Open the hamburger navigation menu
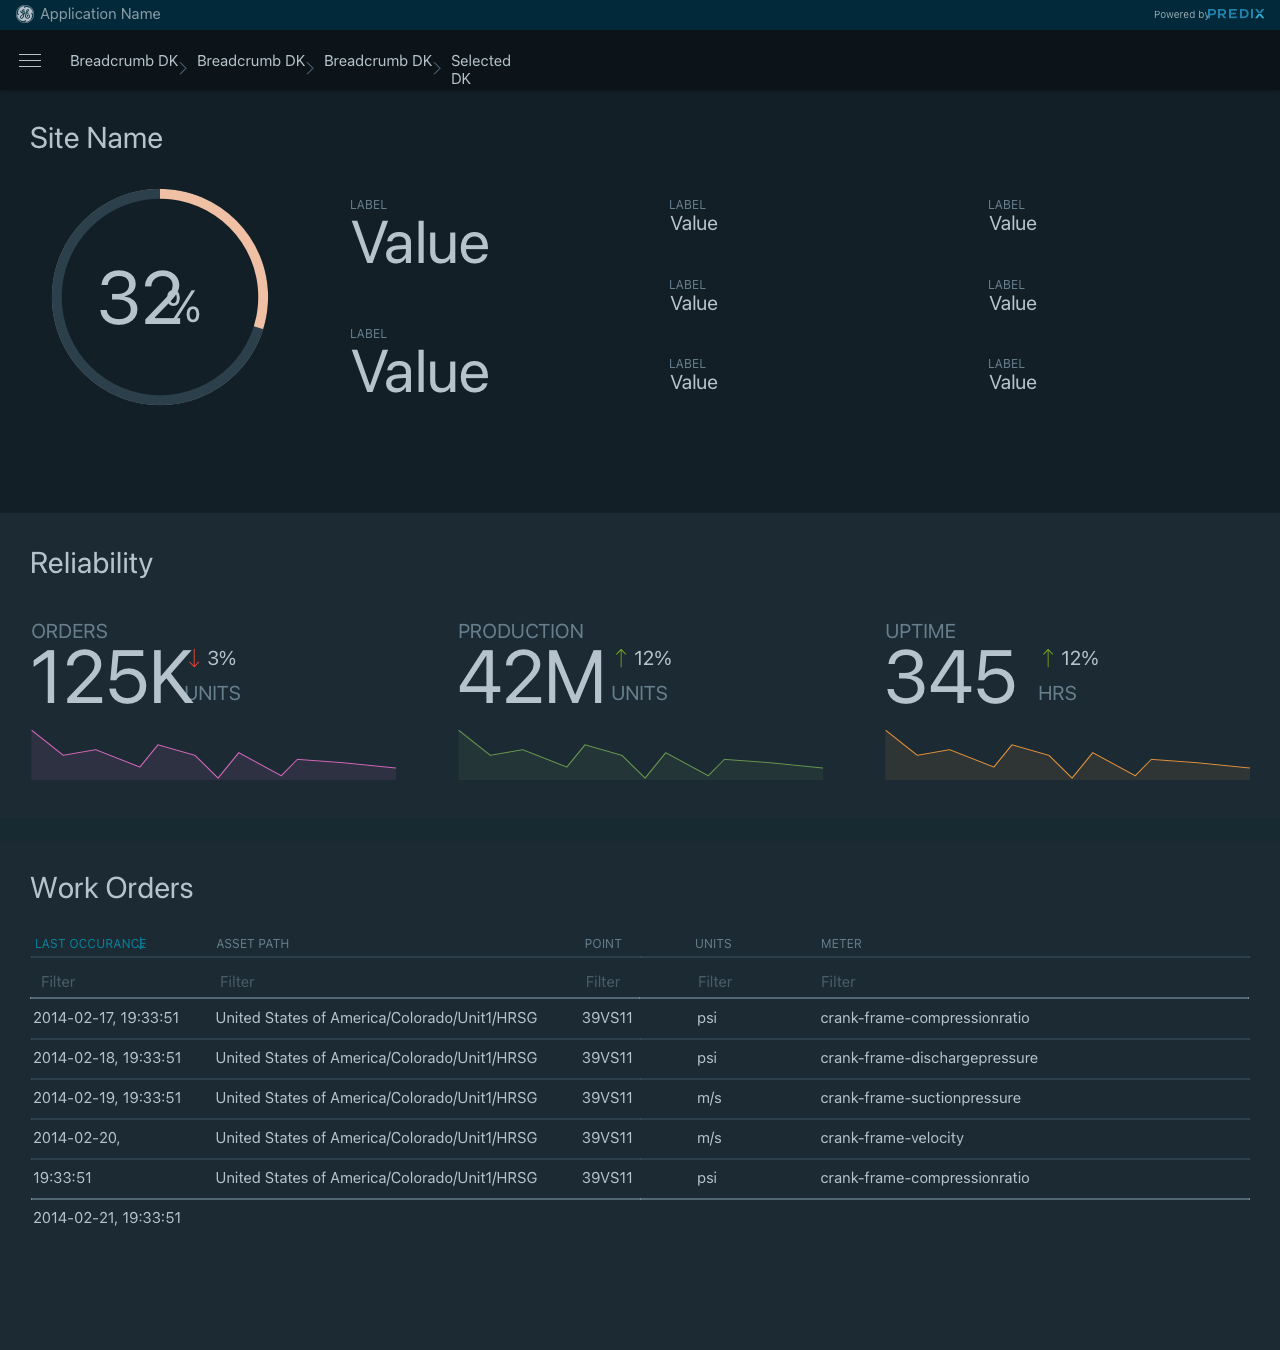 coord(30,61)
